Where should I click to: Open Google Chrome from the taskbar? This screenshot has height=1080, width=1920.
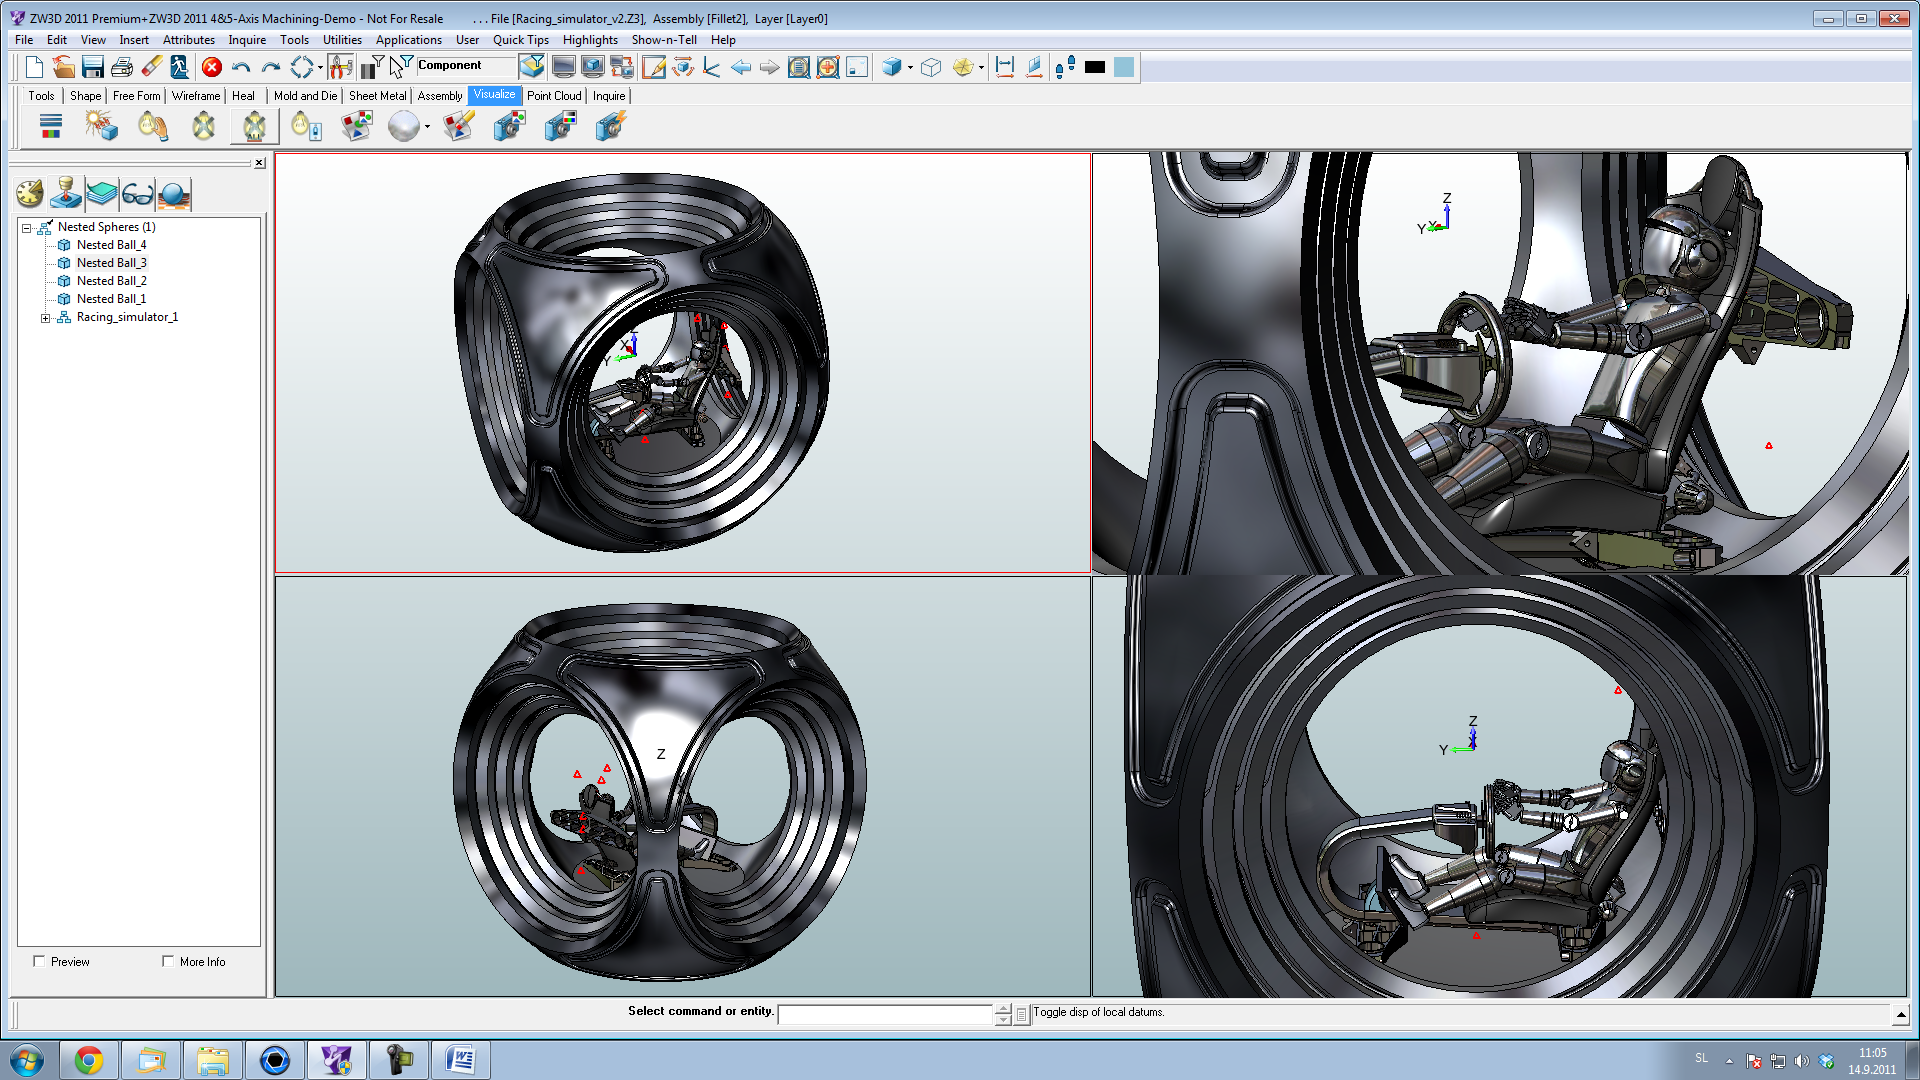click(89, 1060)
